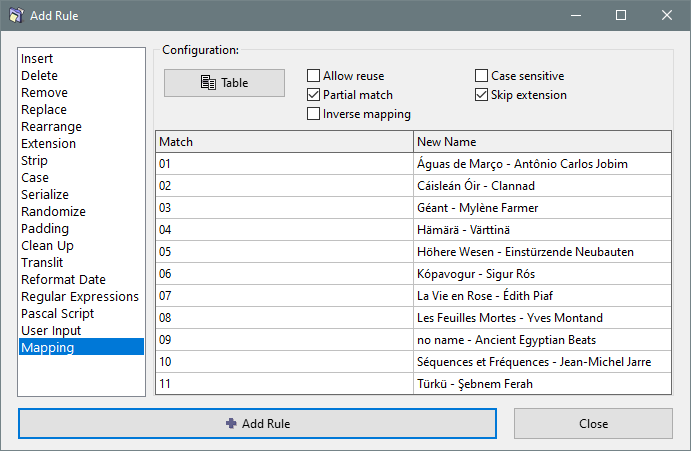
Task: Click the Türkü - Şebnem Ferah cell
Action: pos(542,384)
